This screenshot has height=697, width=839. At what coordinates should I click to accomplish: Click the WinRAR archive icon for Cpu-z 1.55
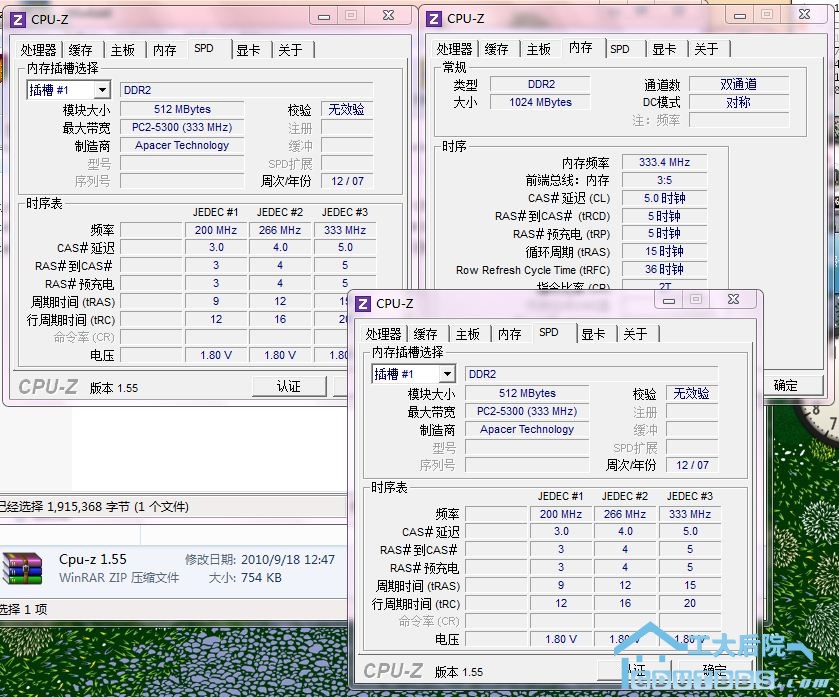click(x=23, y=569)
